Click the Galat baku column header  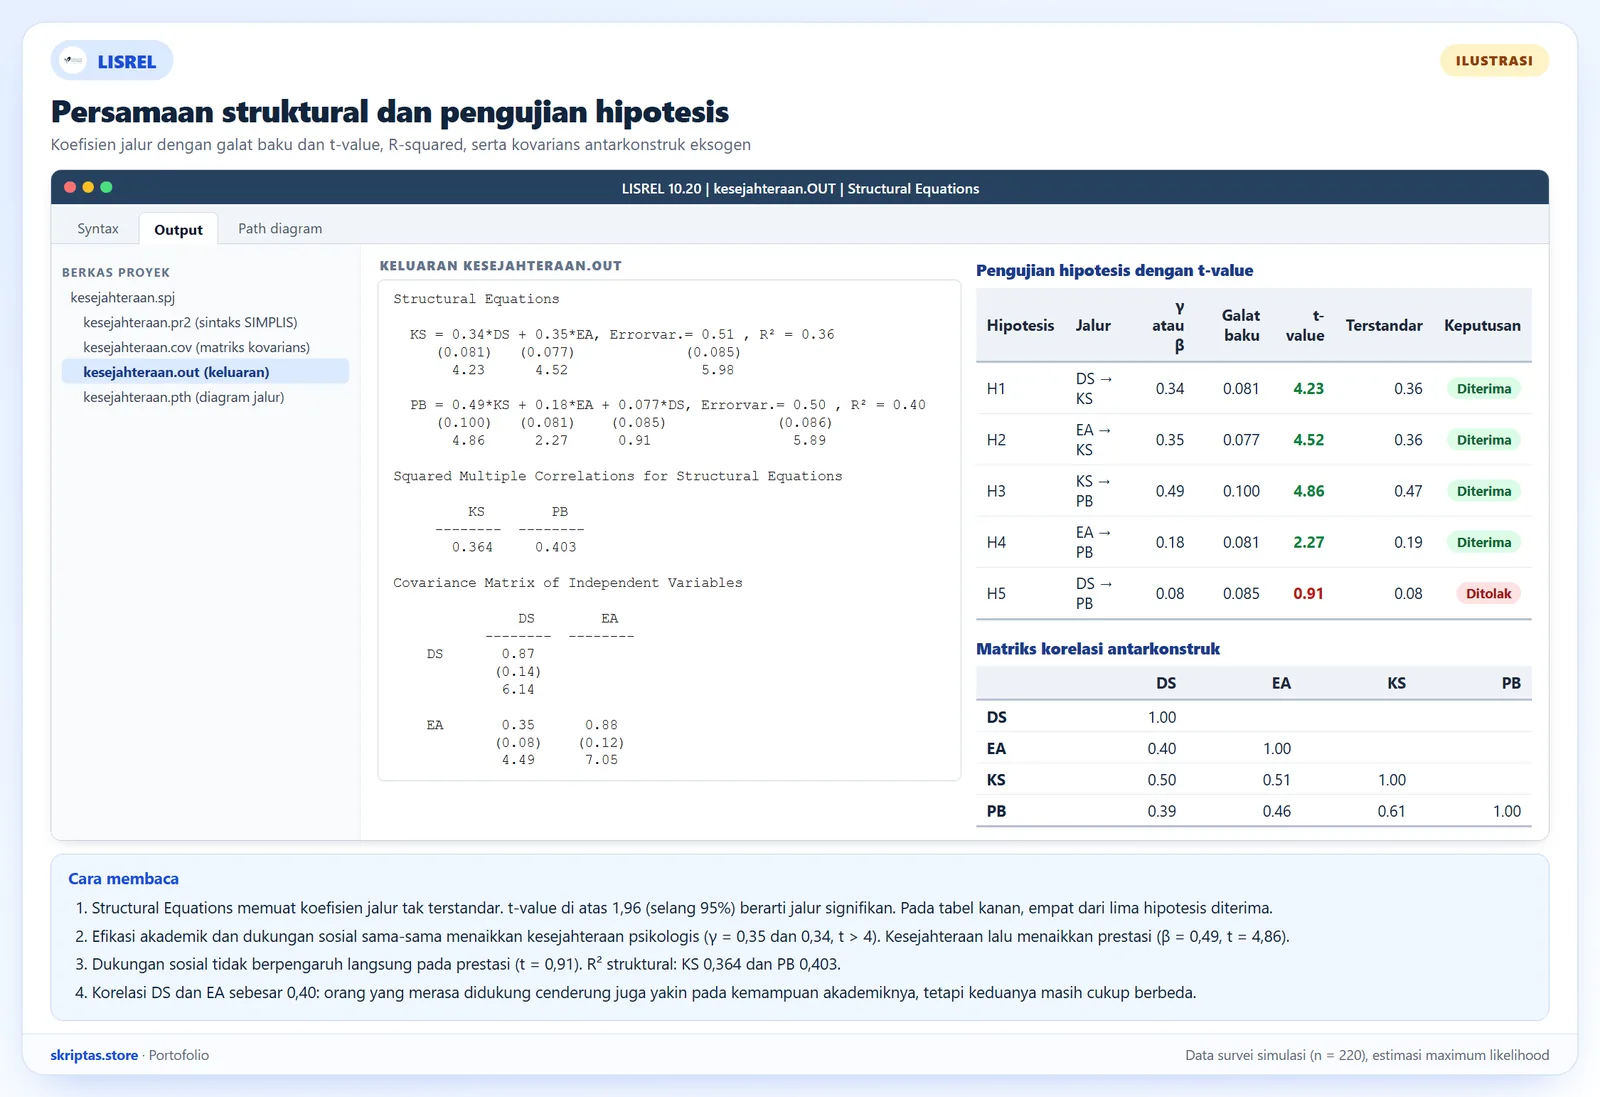1241,325
